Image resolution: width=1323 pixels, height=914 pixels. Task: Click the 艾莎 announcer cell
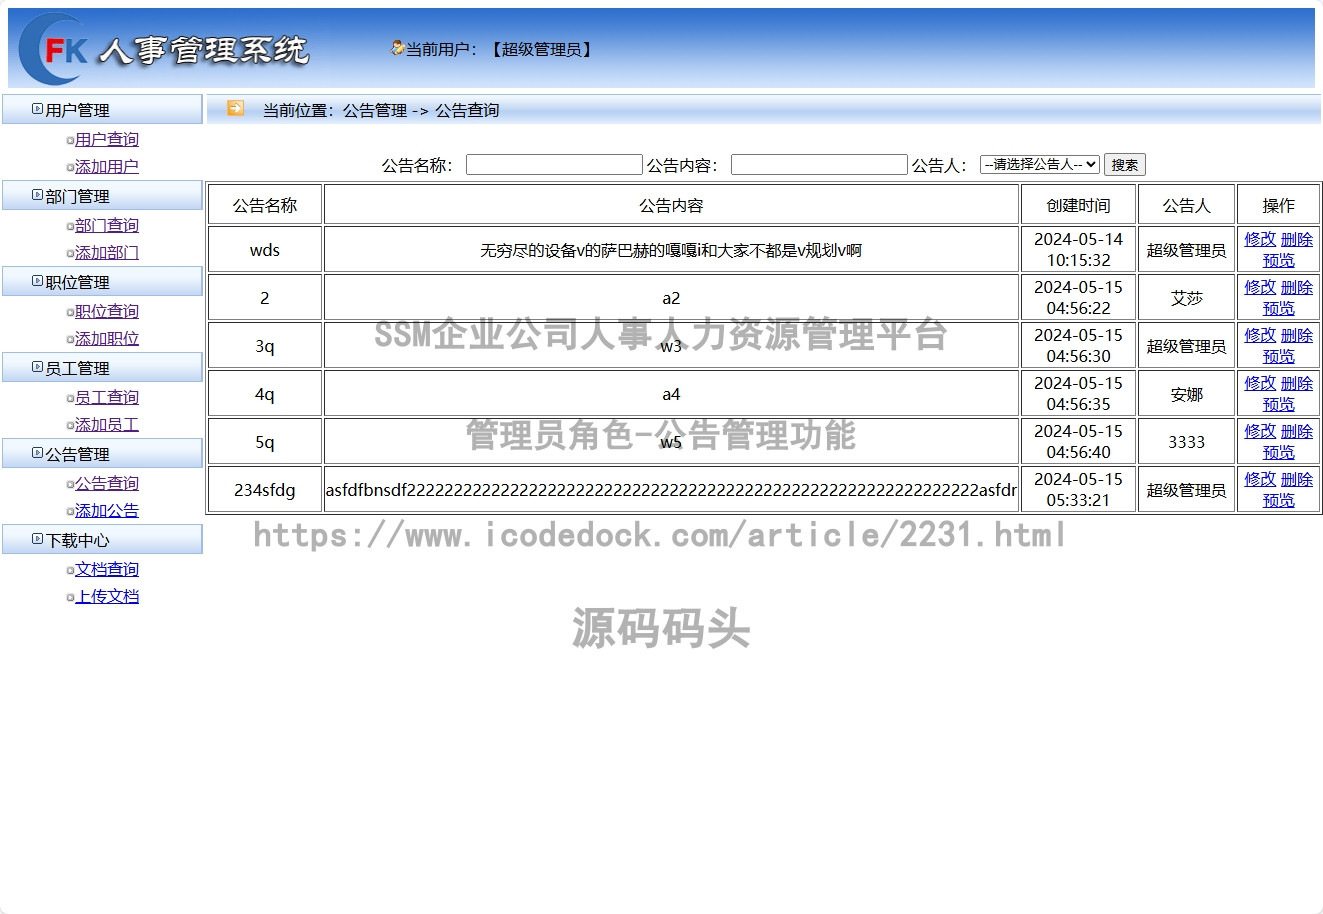[x=1187, y=298]
